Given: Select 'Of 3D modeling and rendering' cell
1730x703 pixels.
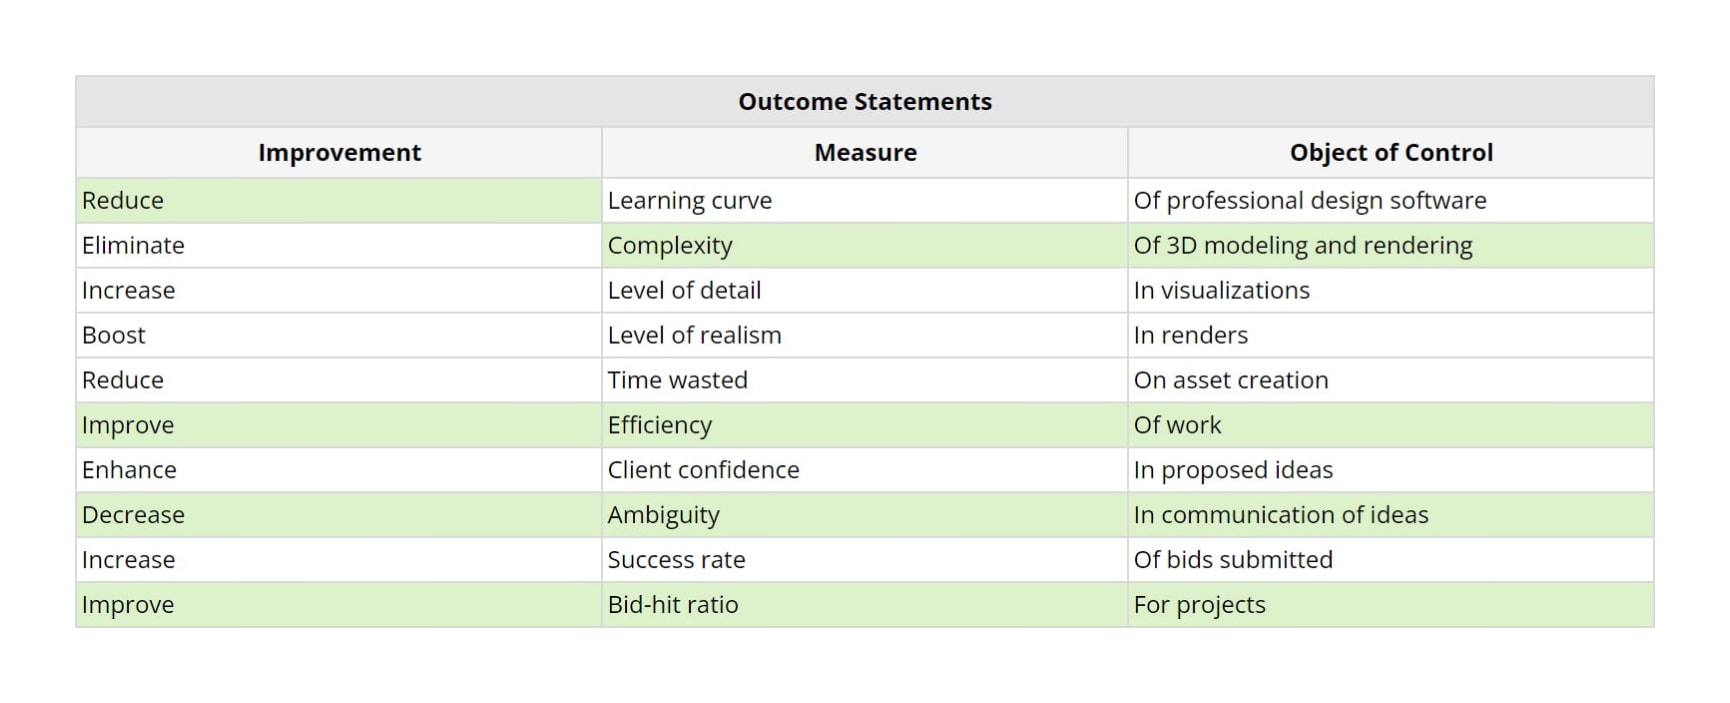Looking at the screenshot, I should coord(1303,246).
